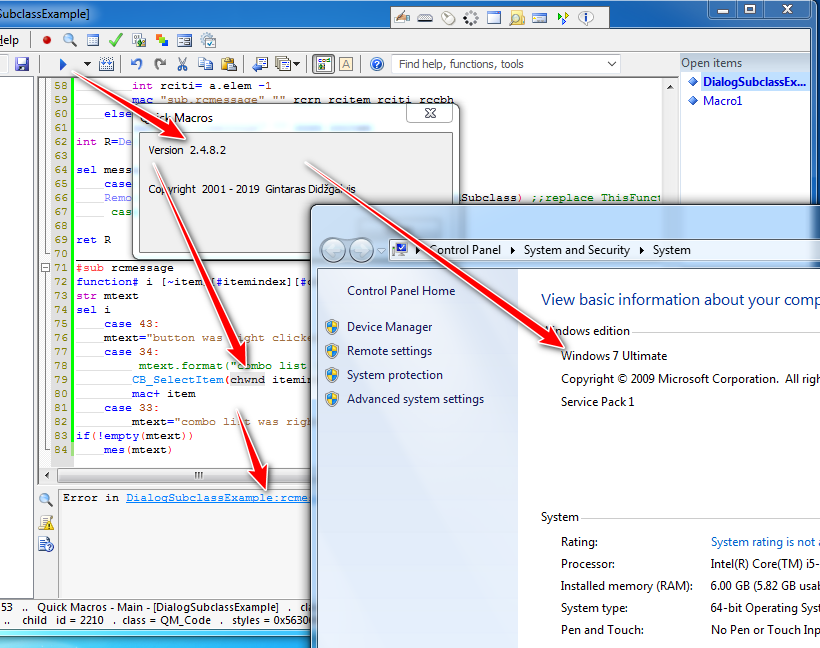Image resolution: width=820 pixels, height=648 pixels.
Task: Click the red Record icon in menu bar
Action: pyautogui.click(x=47, y=40)
